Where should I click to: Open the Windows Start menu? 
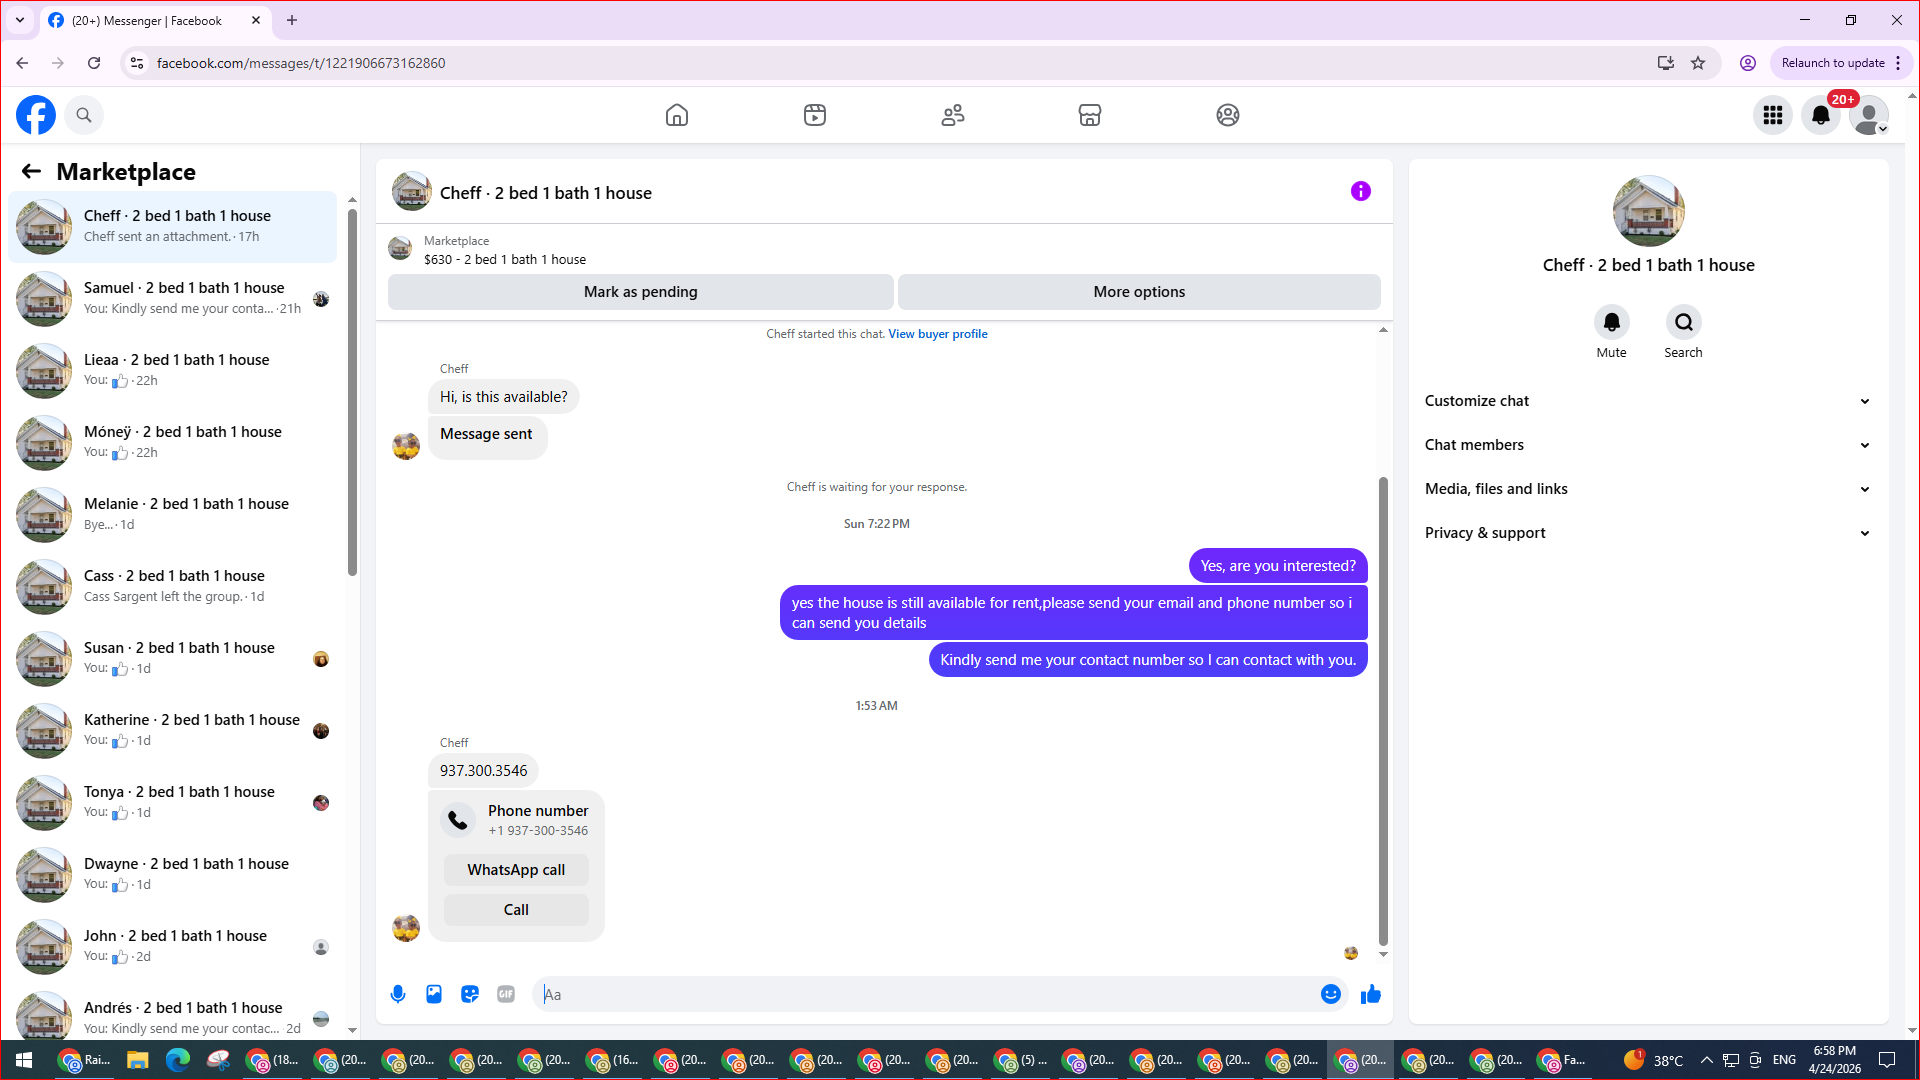(24, 1060)
